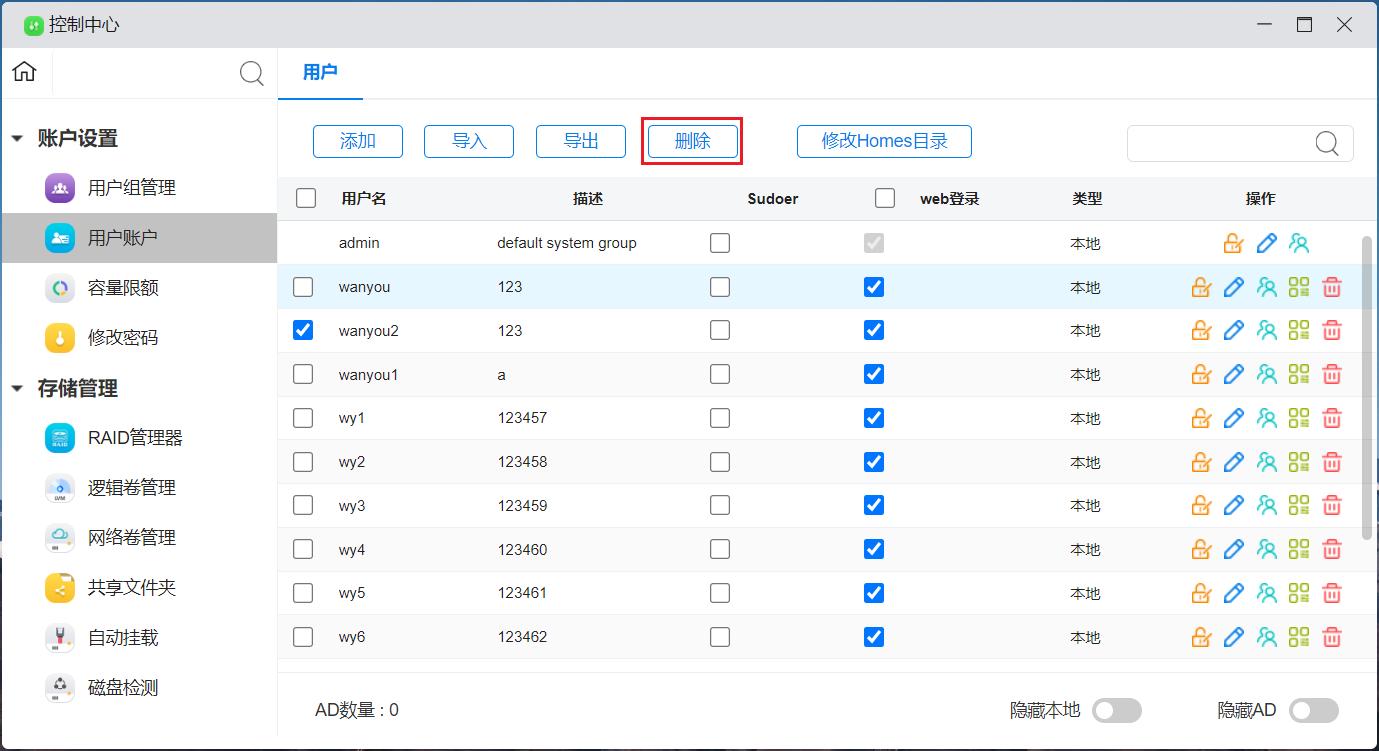Viewport: 1379px width, 751px height.
Task: Click the sidebar search magnifier icon
Action: tap(252, 73)
